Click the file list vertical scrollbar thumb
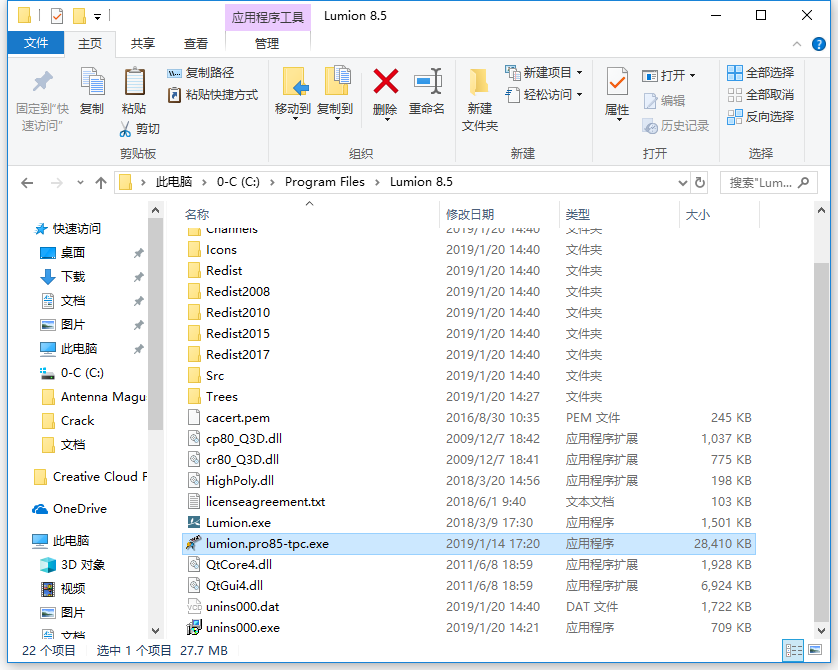This screenshot has height=670, width=838. tap(821, 441)
